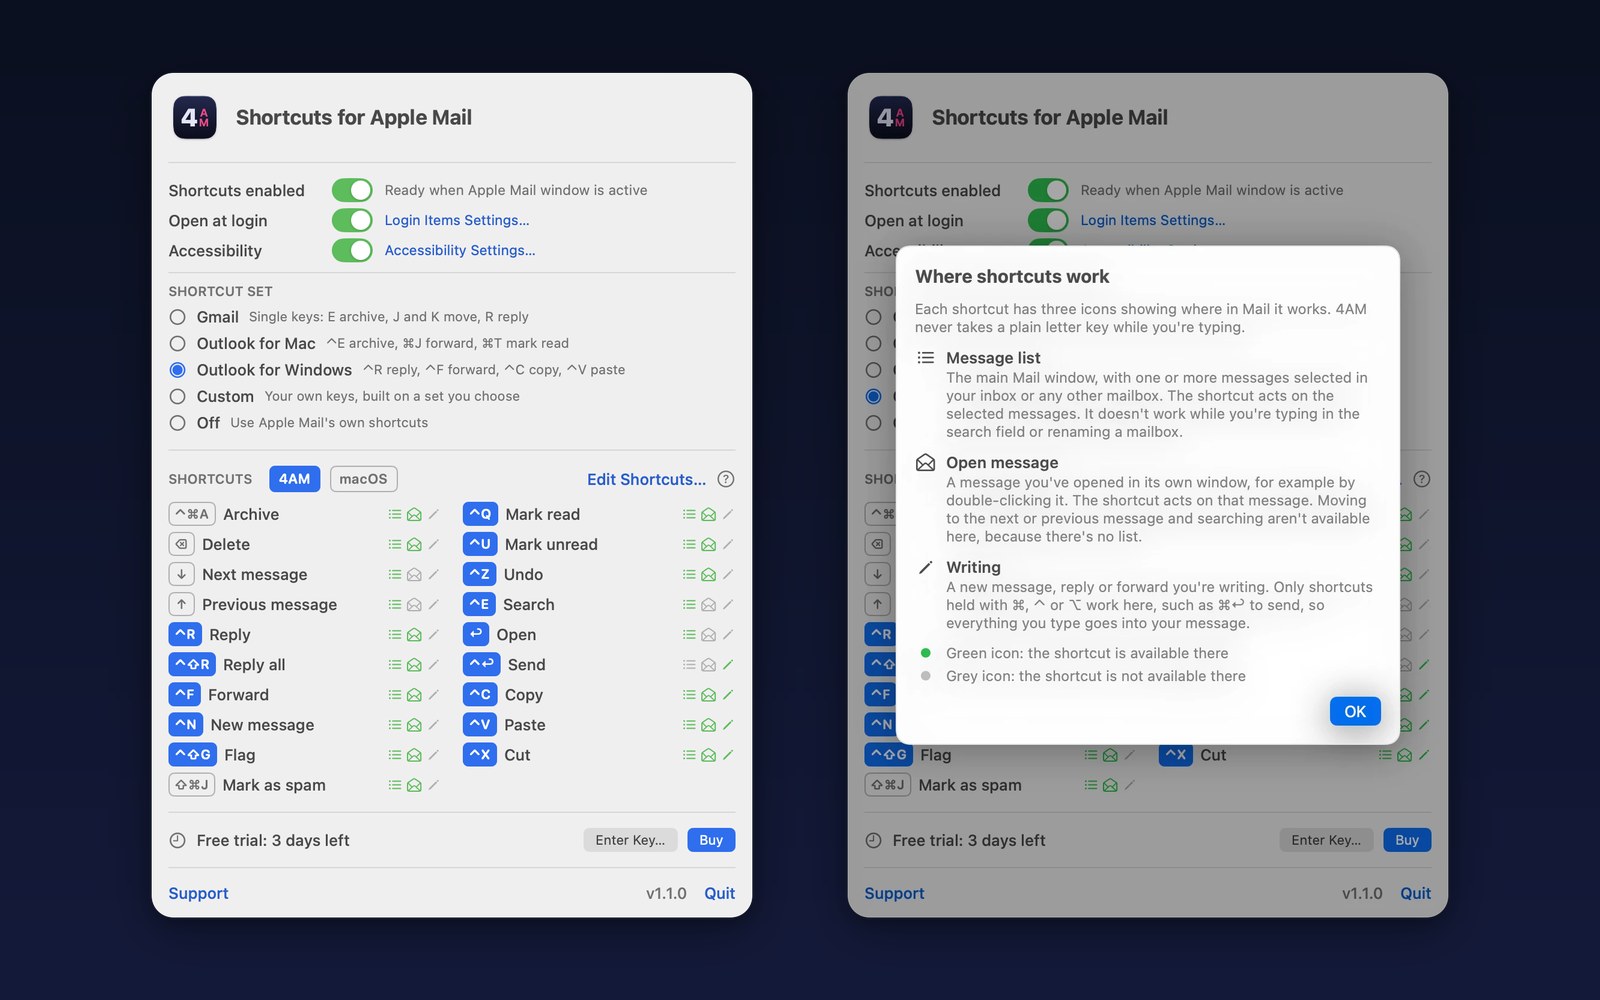The width and height of the screenshot is (1600, 1000).
Task: Click 'Where shortcuts work' dialog title
Action: point(1012,276)
